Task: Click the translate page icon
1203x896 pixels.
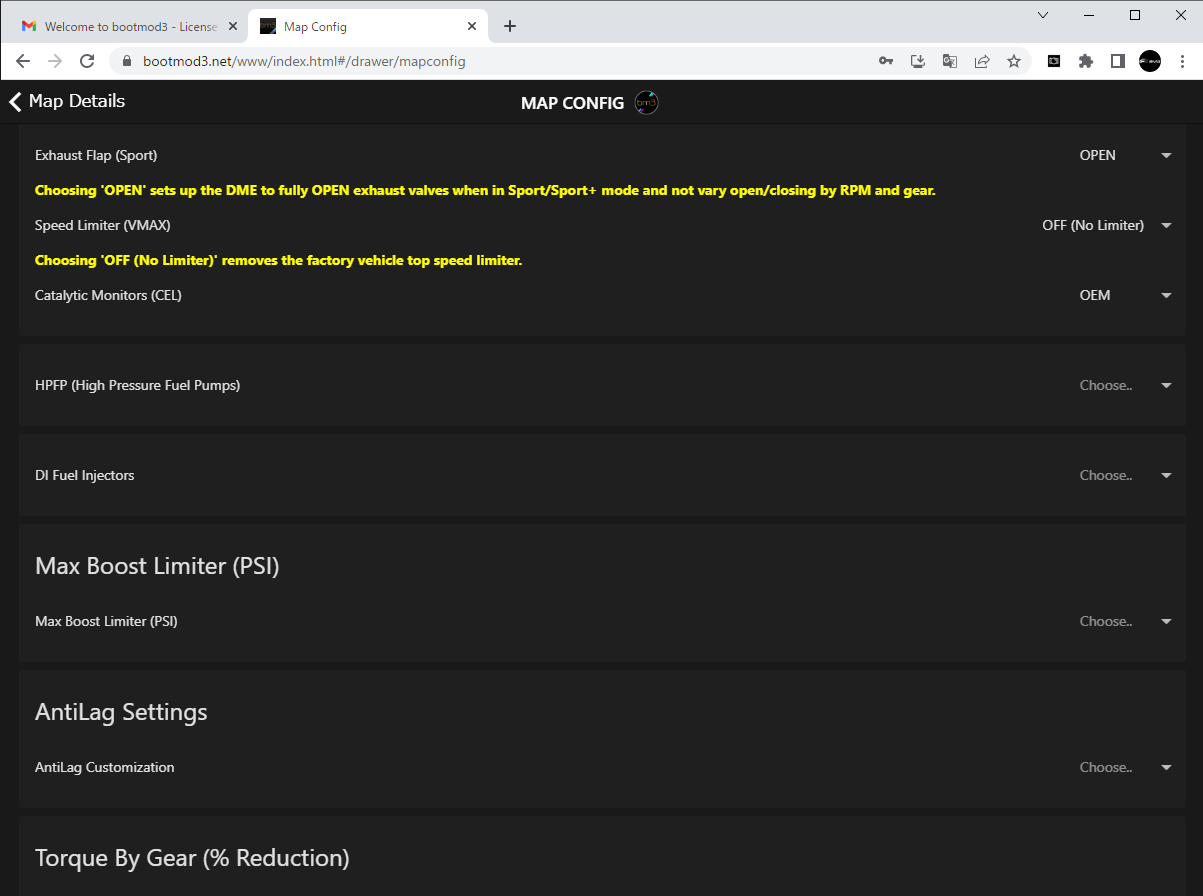Action: coord(950,61)
